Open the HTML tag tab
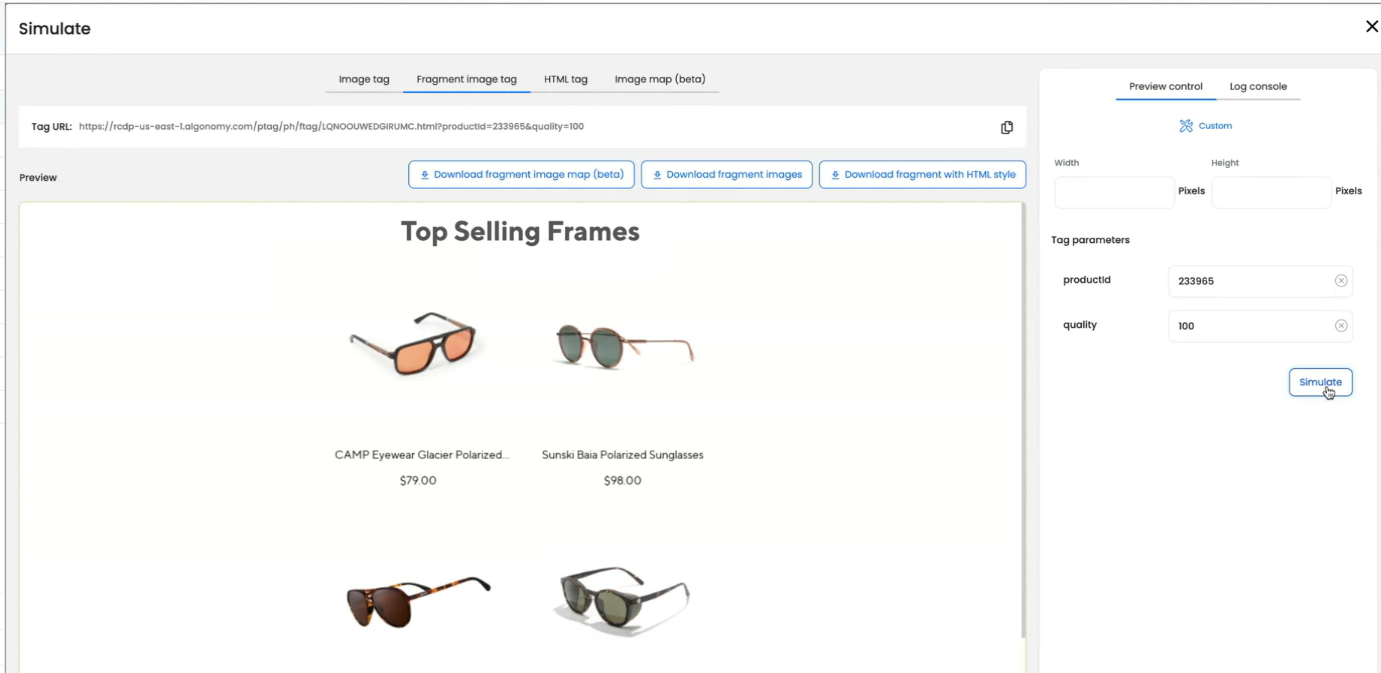Viewport: 1381px width, 673px height. click(566, 79)
